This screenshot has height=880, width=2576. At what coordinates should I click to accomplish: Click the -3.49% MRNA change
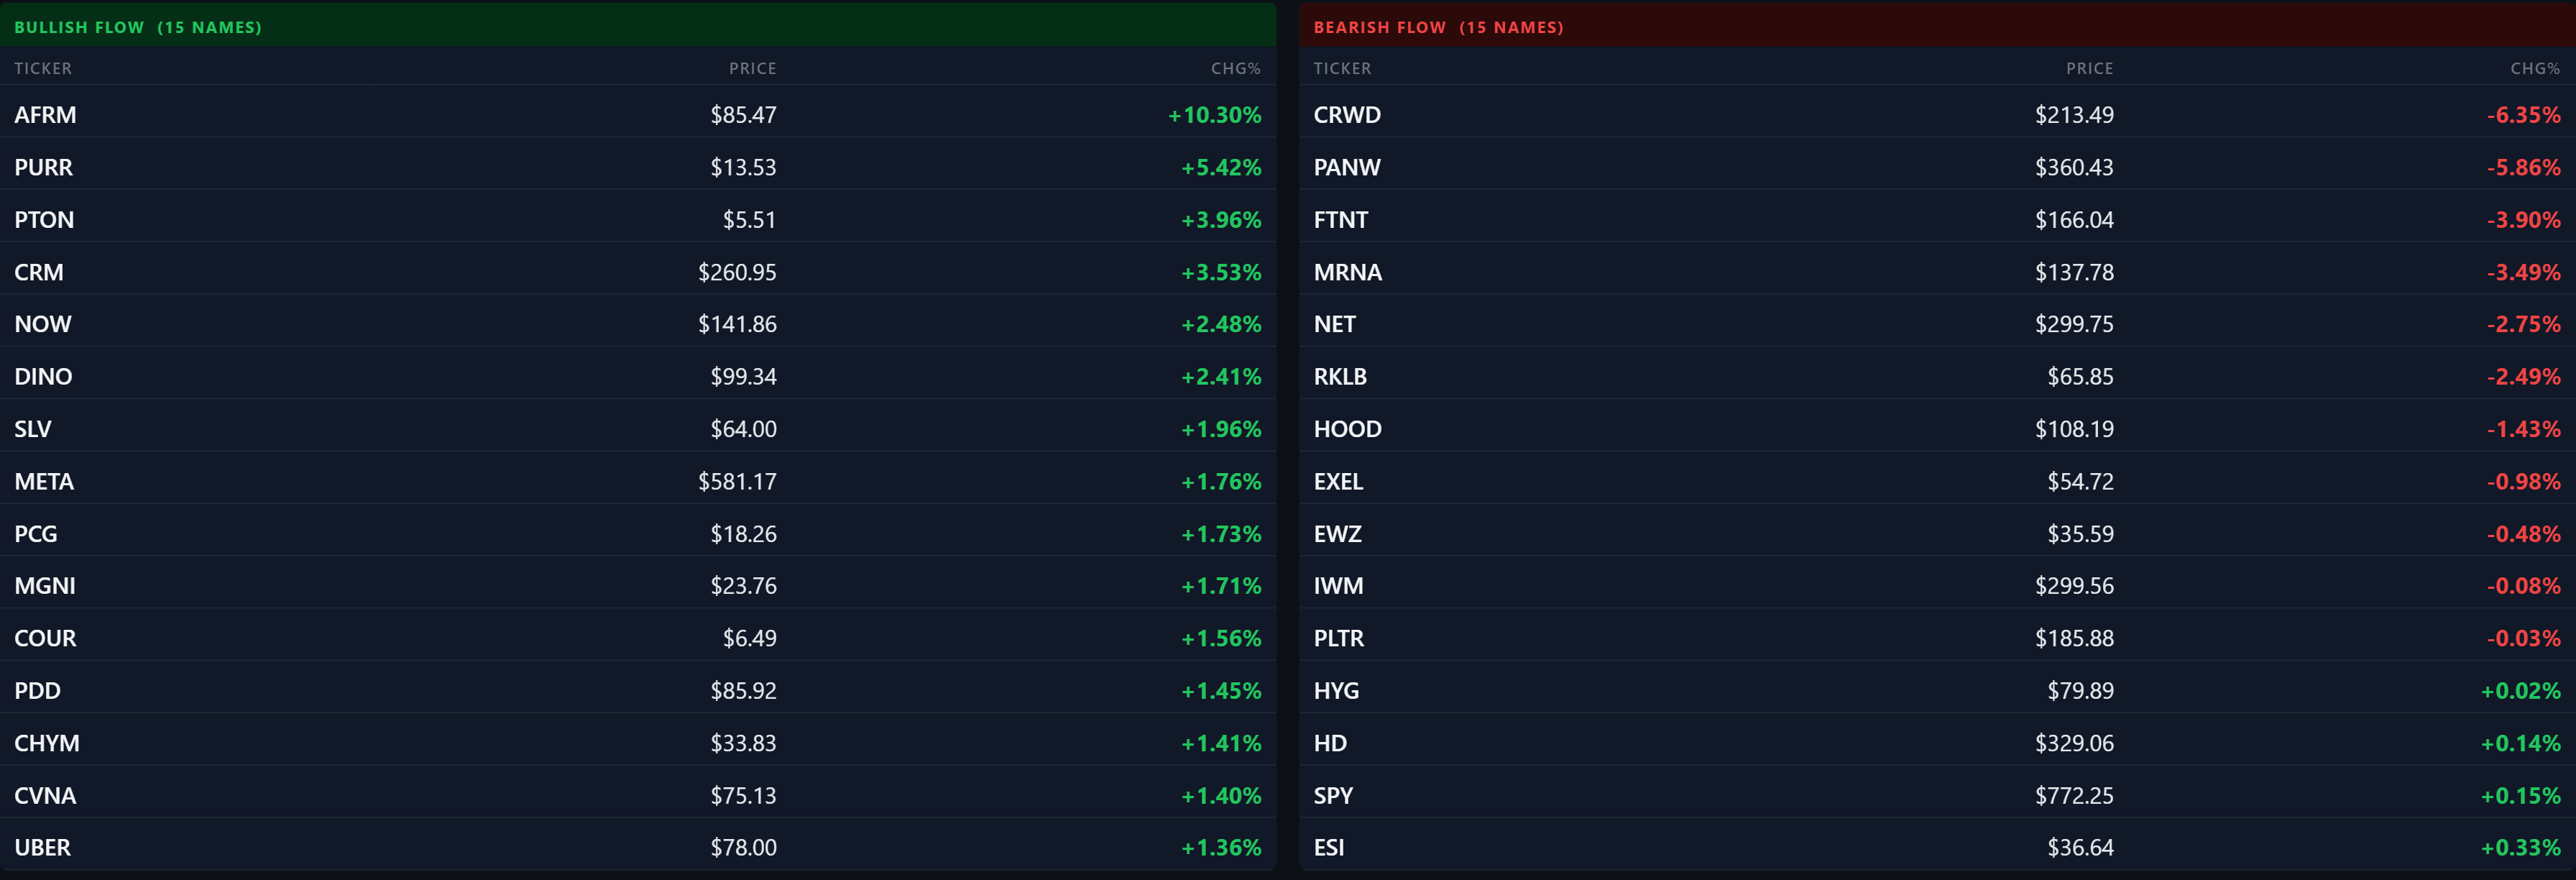click(2524, 272)
